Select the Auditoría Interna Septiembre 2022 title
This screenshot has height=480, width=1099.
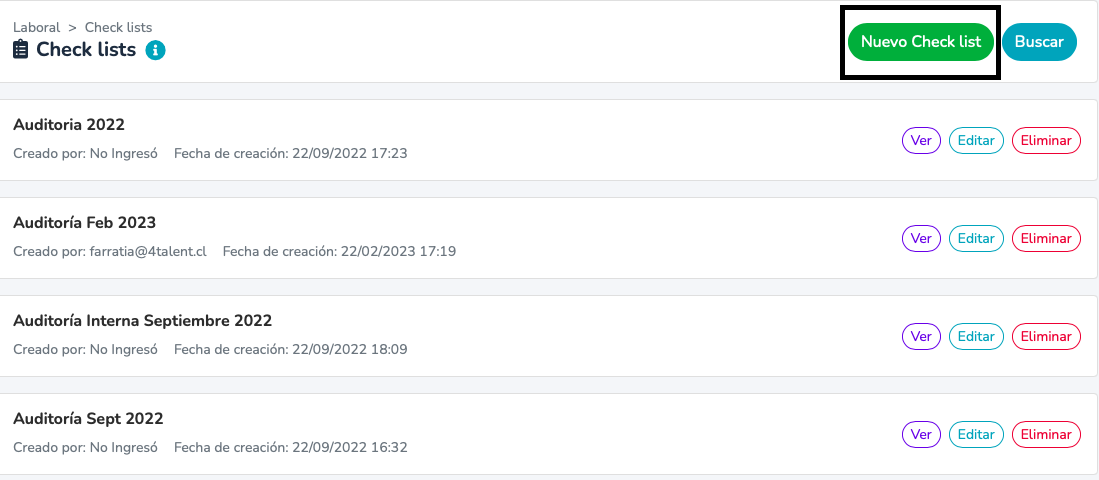tap(142, 321)
